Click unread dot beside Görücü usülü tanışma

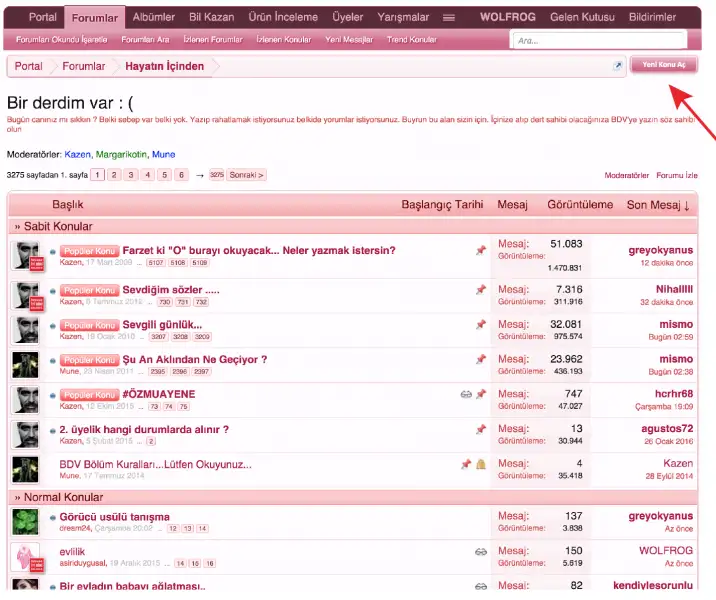(53, 518)
